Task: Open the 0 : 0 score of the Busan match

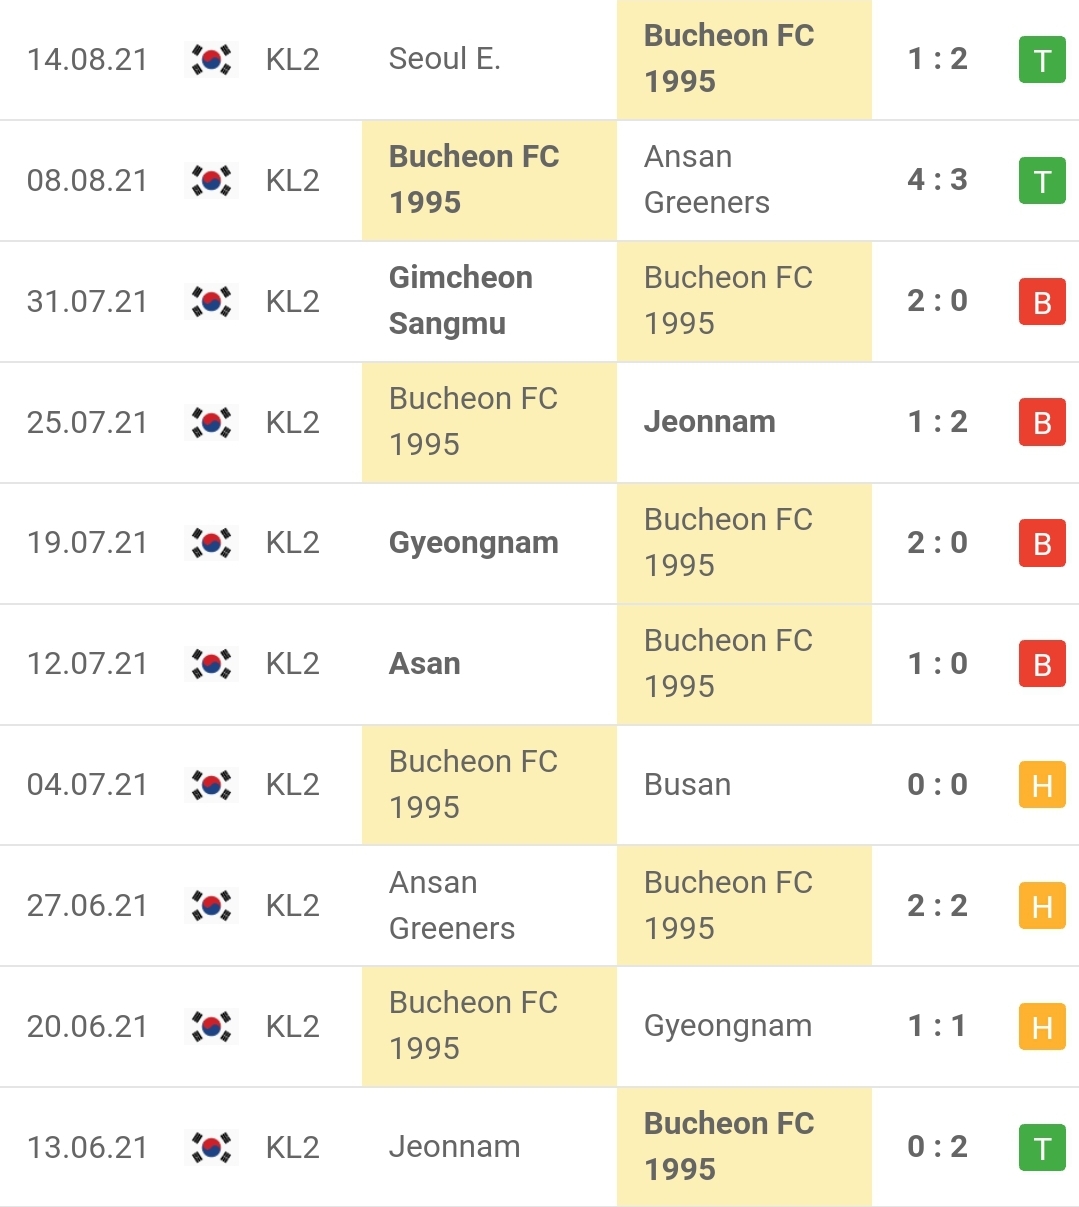Action: [937, 785]
